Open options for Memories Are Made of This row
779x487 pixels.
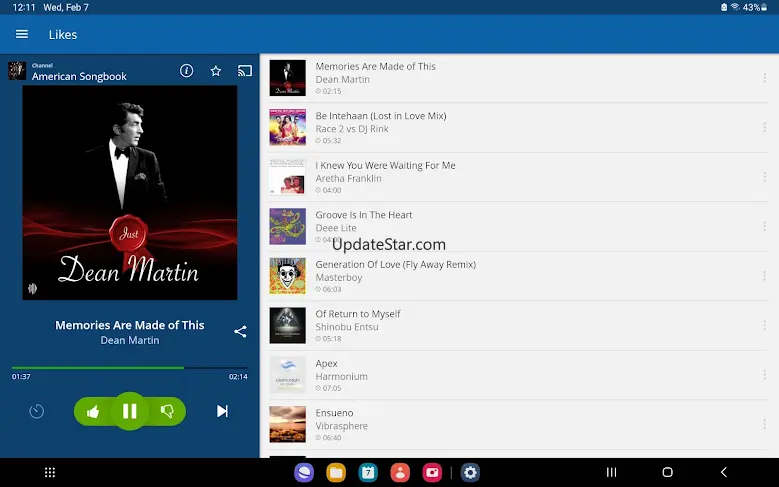(765, 78)
